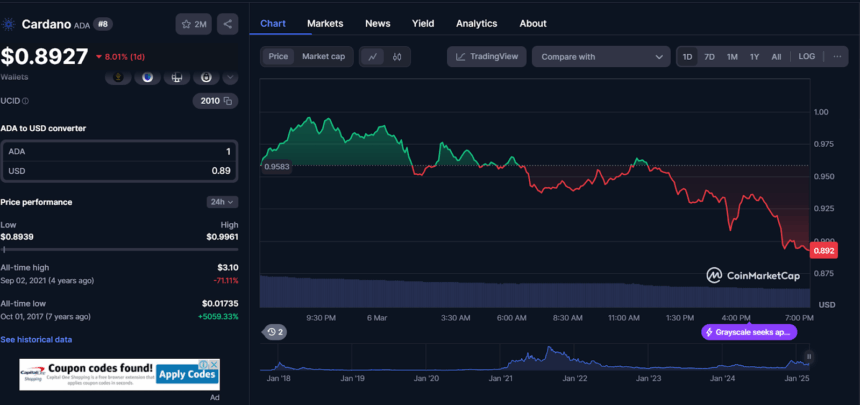Open the 24h price performance dropdown
The height and width of the screenshot is (405, 860).
[x=222, y=202]
